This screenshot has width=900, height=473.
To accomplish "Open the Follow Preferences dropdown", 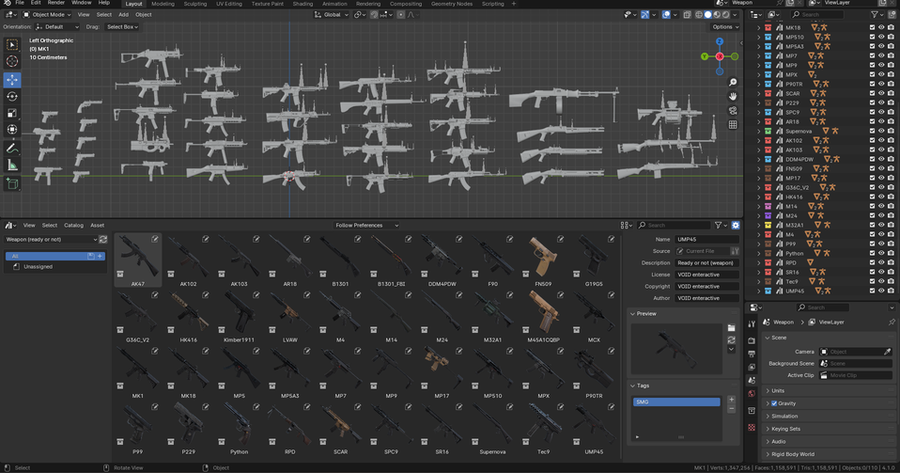I will click(x=366, y=225).
